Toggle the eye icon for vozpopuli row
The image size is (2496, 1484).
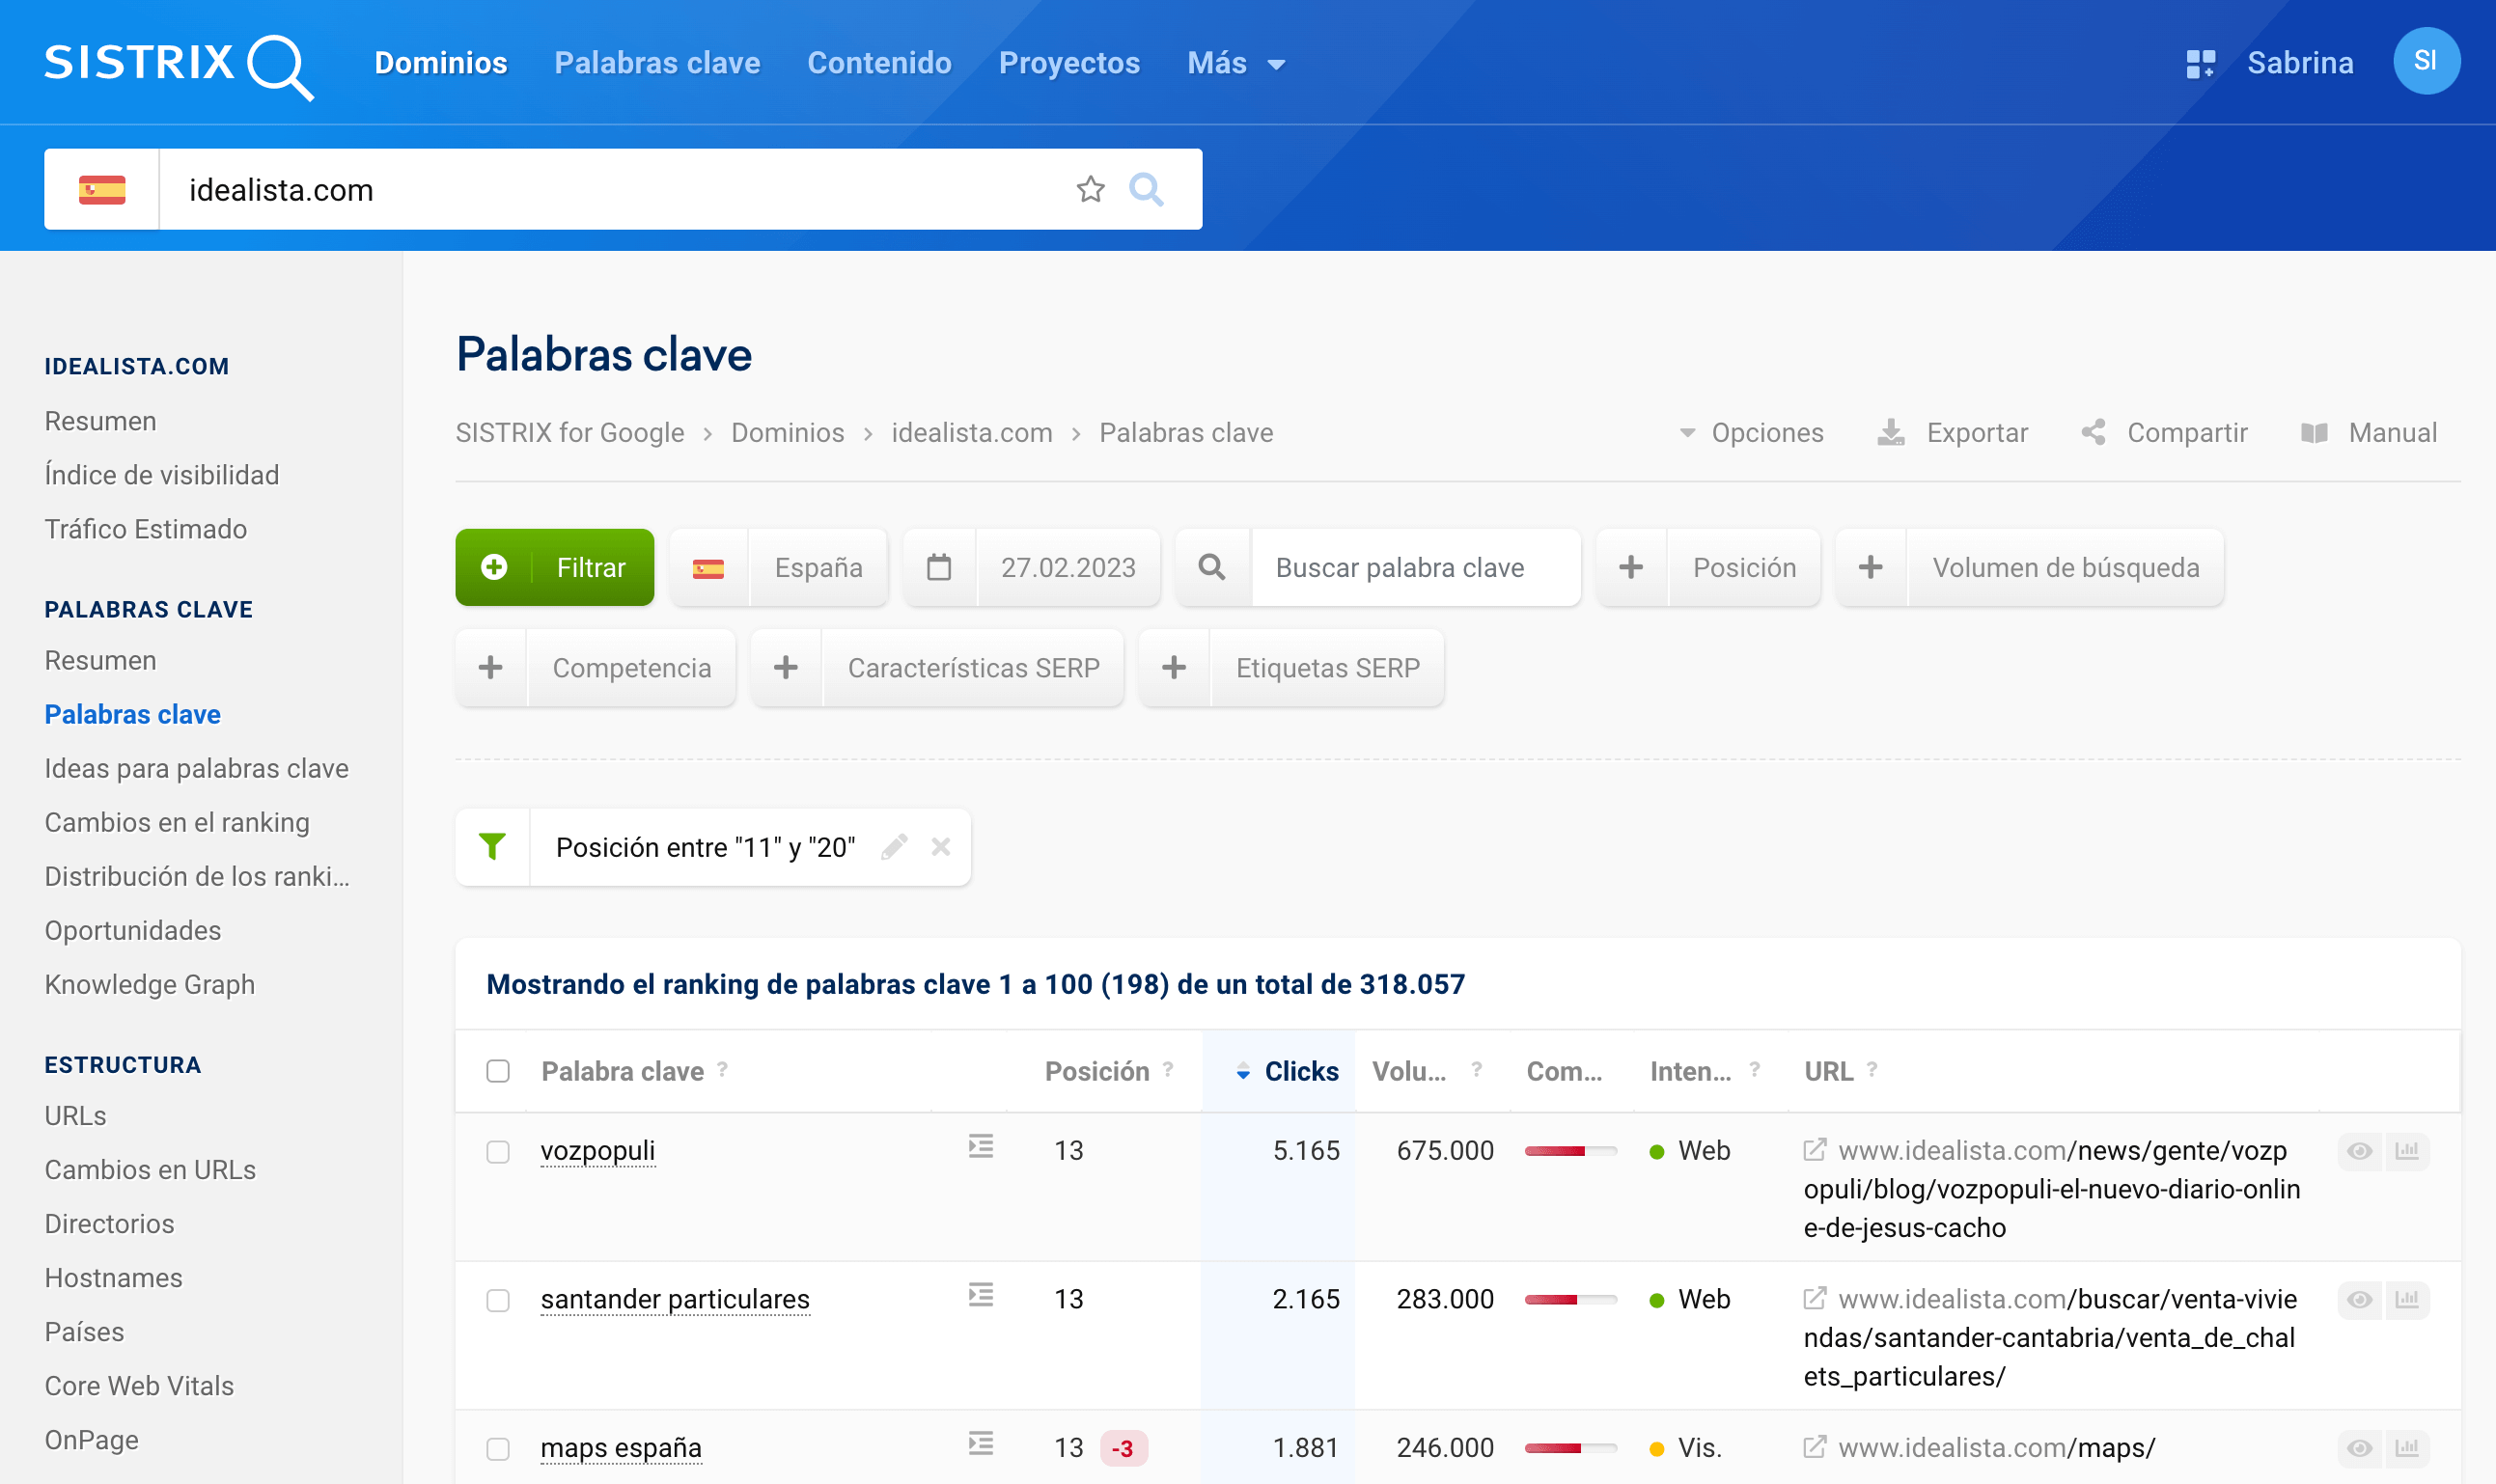(2360, 1151)
